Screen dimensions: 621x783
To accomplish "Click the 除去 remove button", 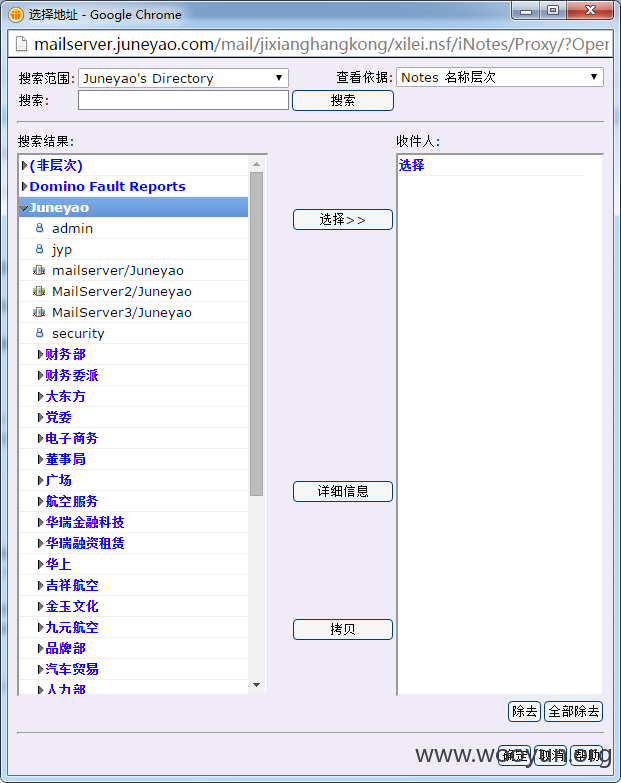I will tap(524, 711).
